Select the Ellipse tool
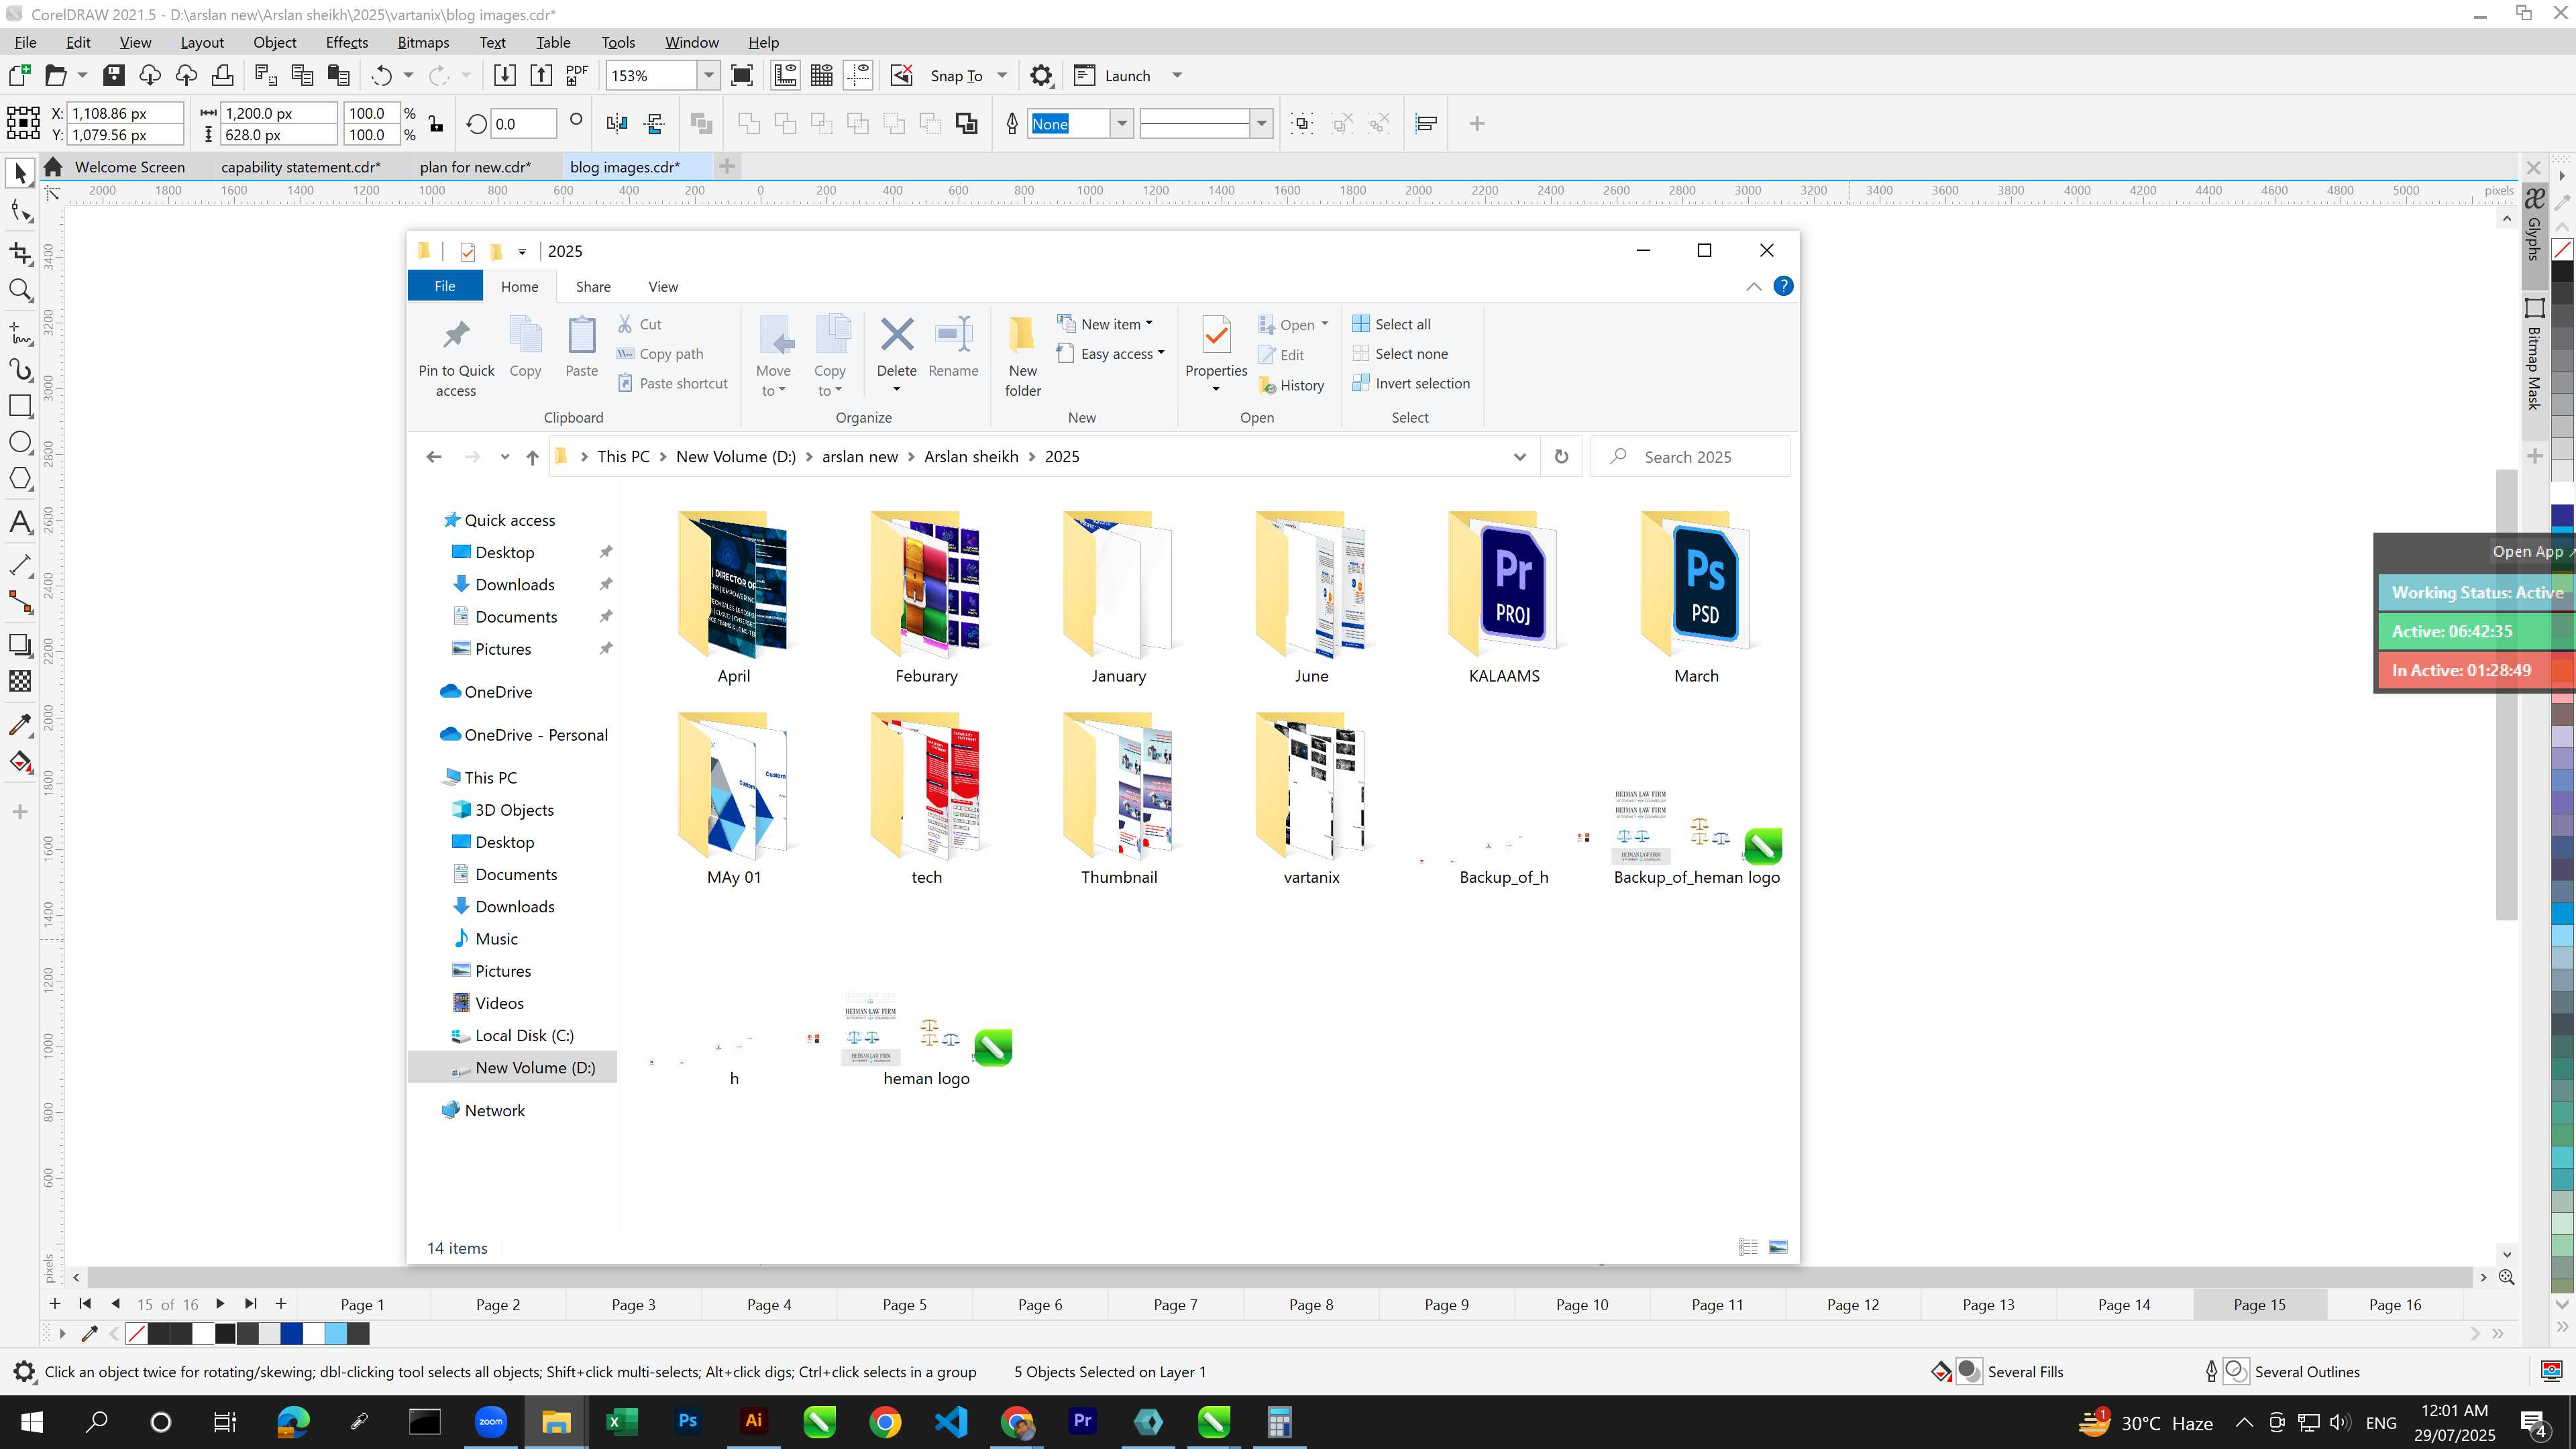This screenshot has width=2576, height=1449. tap(20, 443)
